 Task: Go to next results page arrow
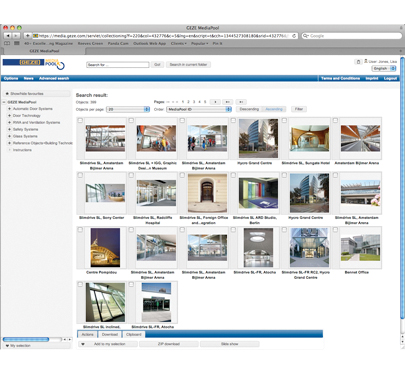coord(215,102)
